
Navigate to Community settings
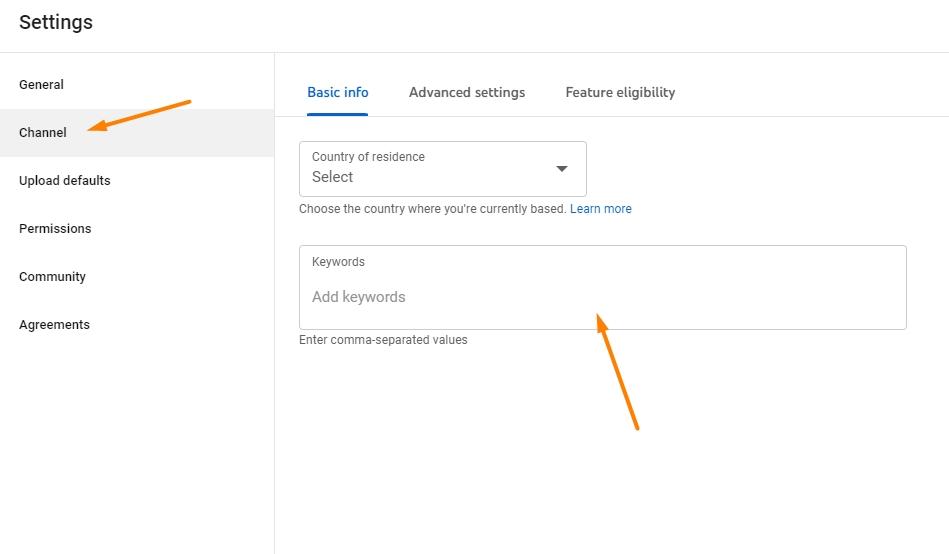[52, 277]
